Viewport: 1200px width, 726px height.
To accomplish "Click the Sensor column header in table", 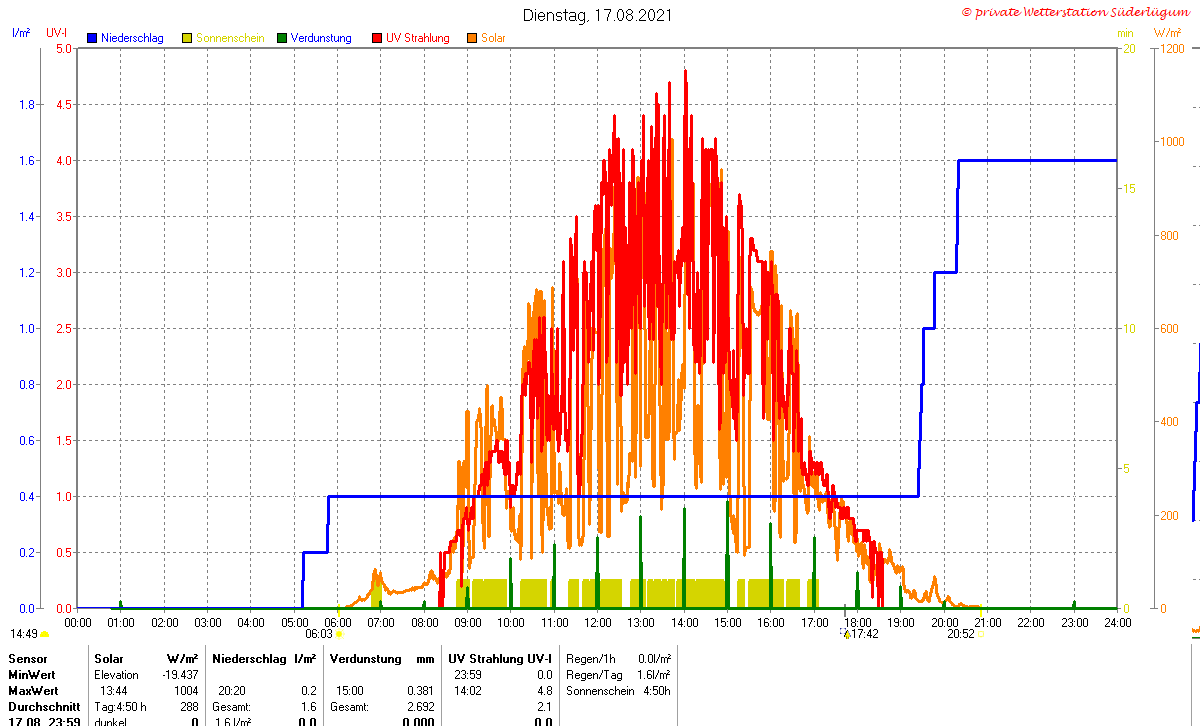I will coord(28,659).
